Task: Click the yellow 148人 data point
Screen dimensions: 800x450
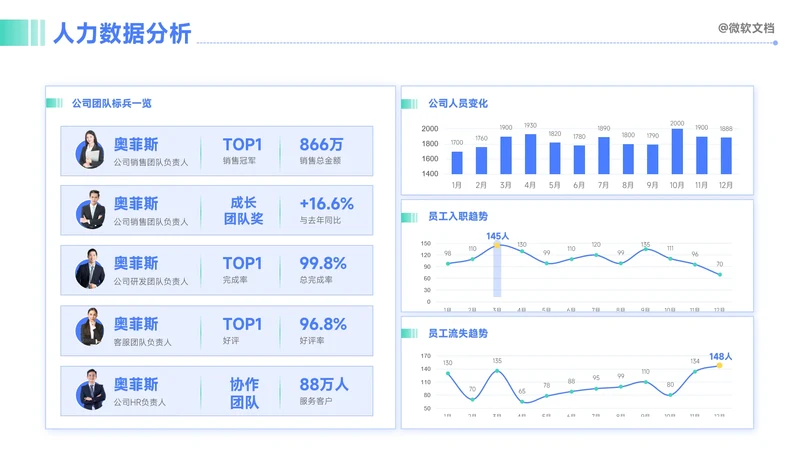Action: click(x=719, y=365)
